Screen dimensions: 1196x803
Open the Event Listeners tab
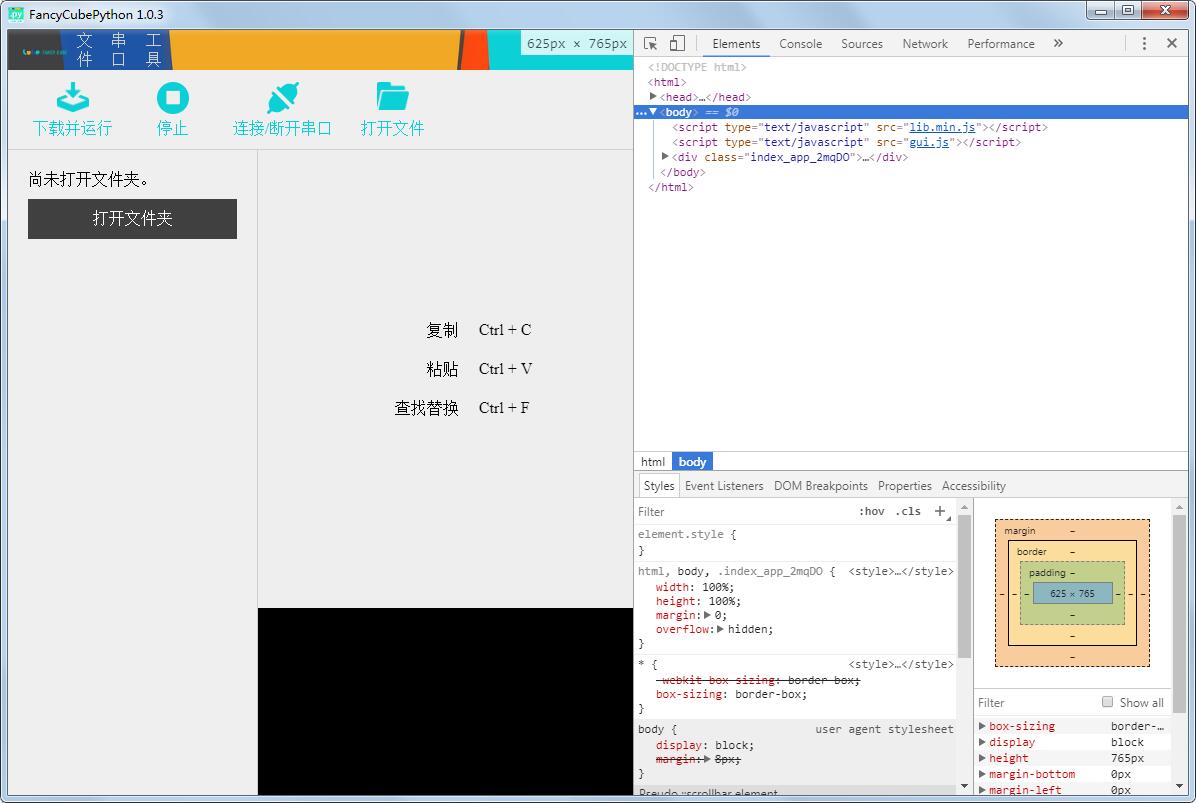coord(724,486)
